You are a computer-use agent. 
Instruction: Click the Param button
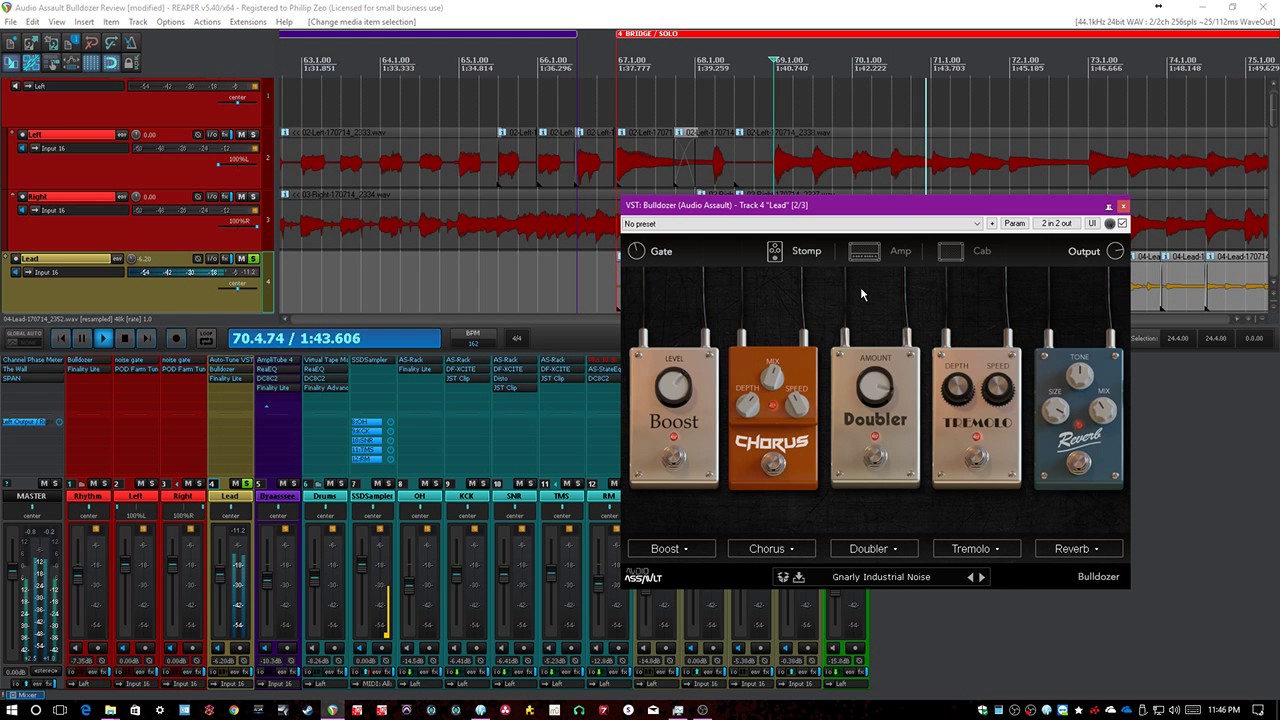[x=1015, y=224]
